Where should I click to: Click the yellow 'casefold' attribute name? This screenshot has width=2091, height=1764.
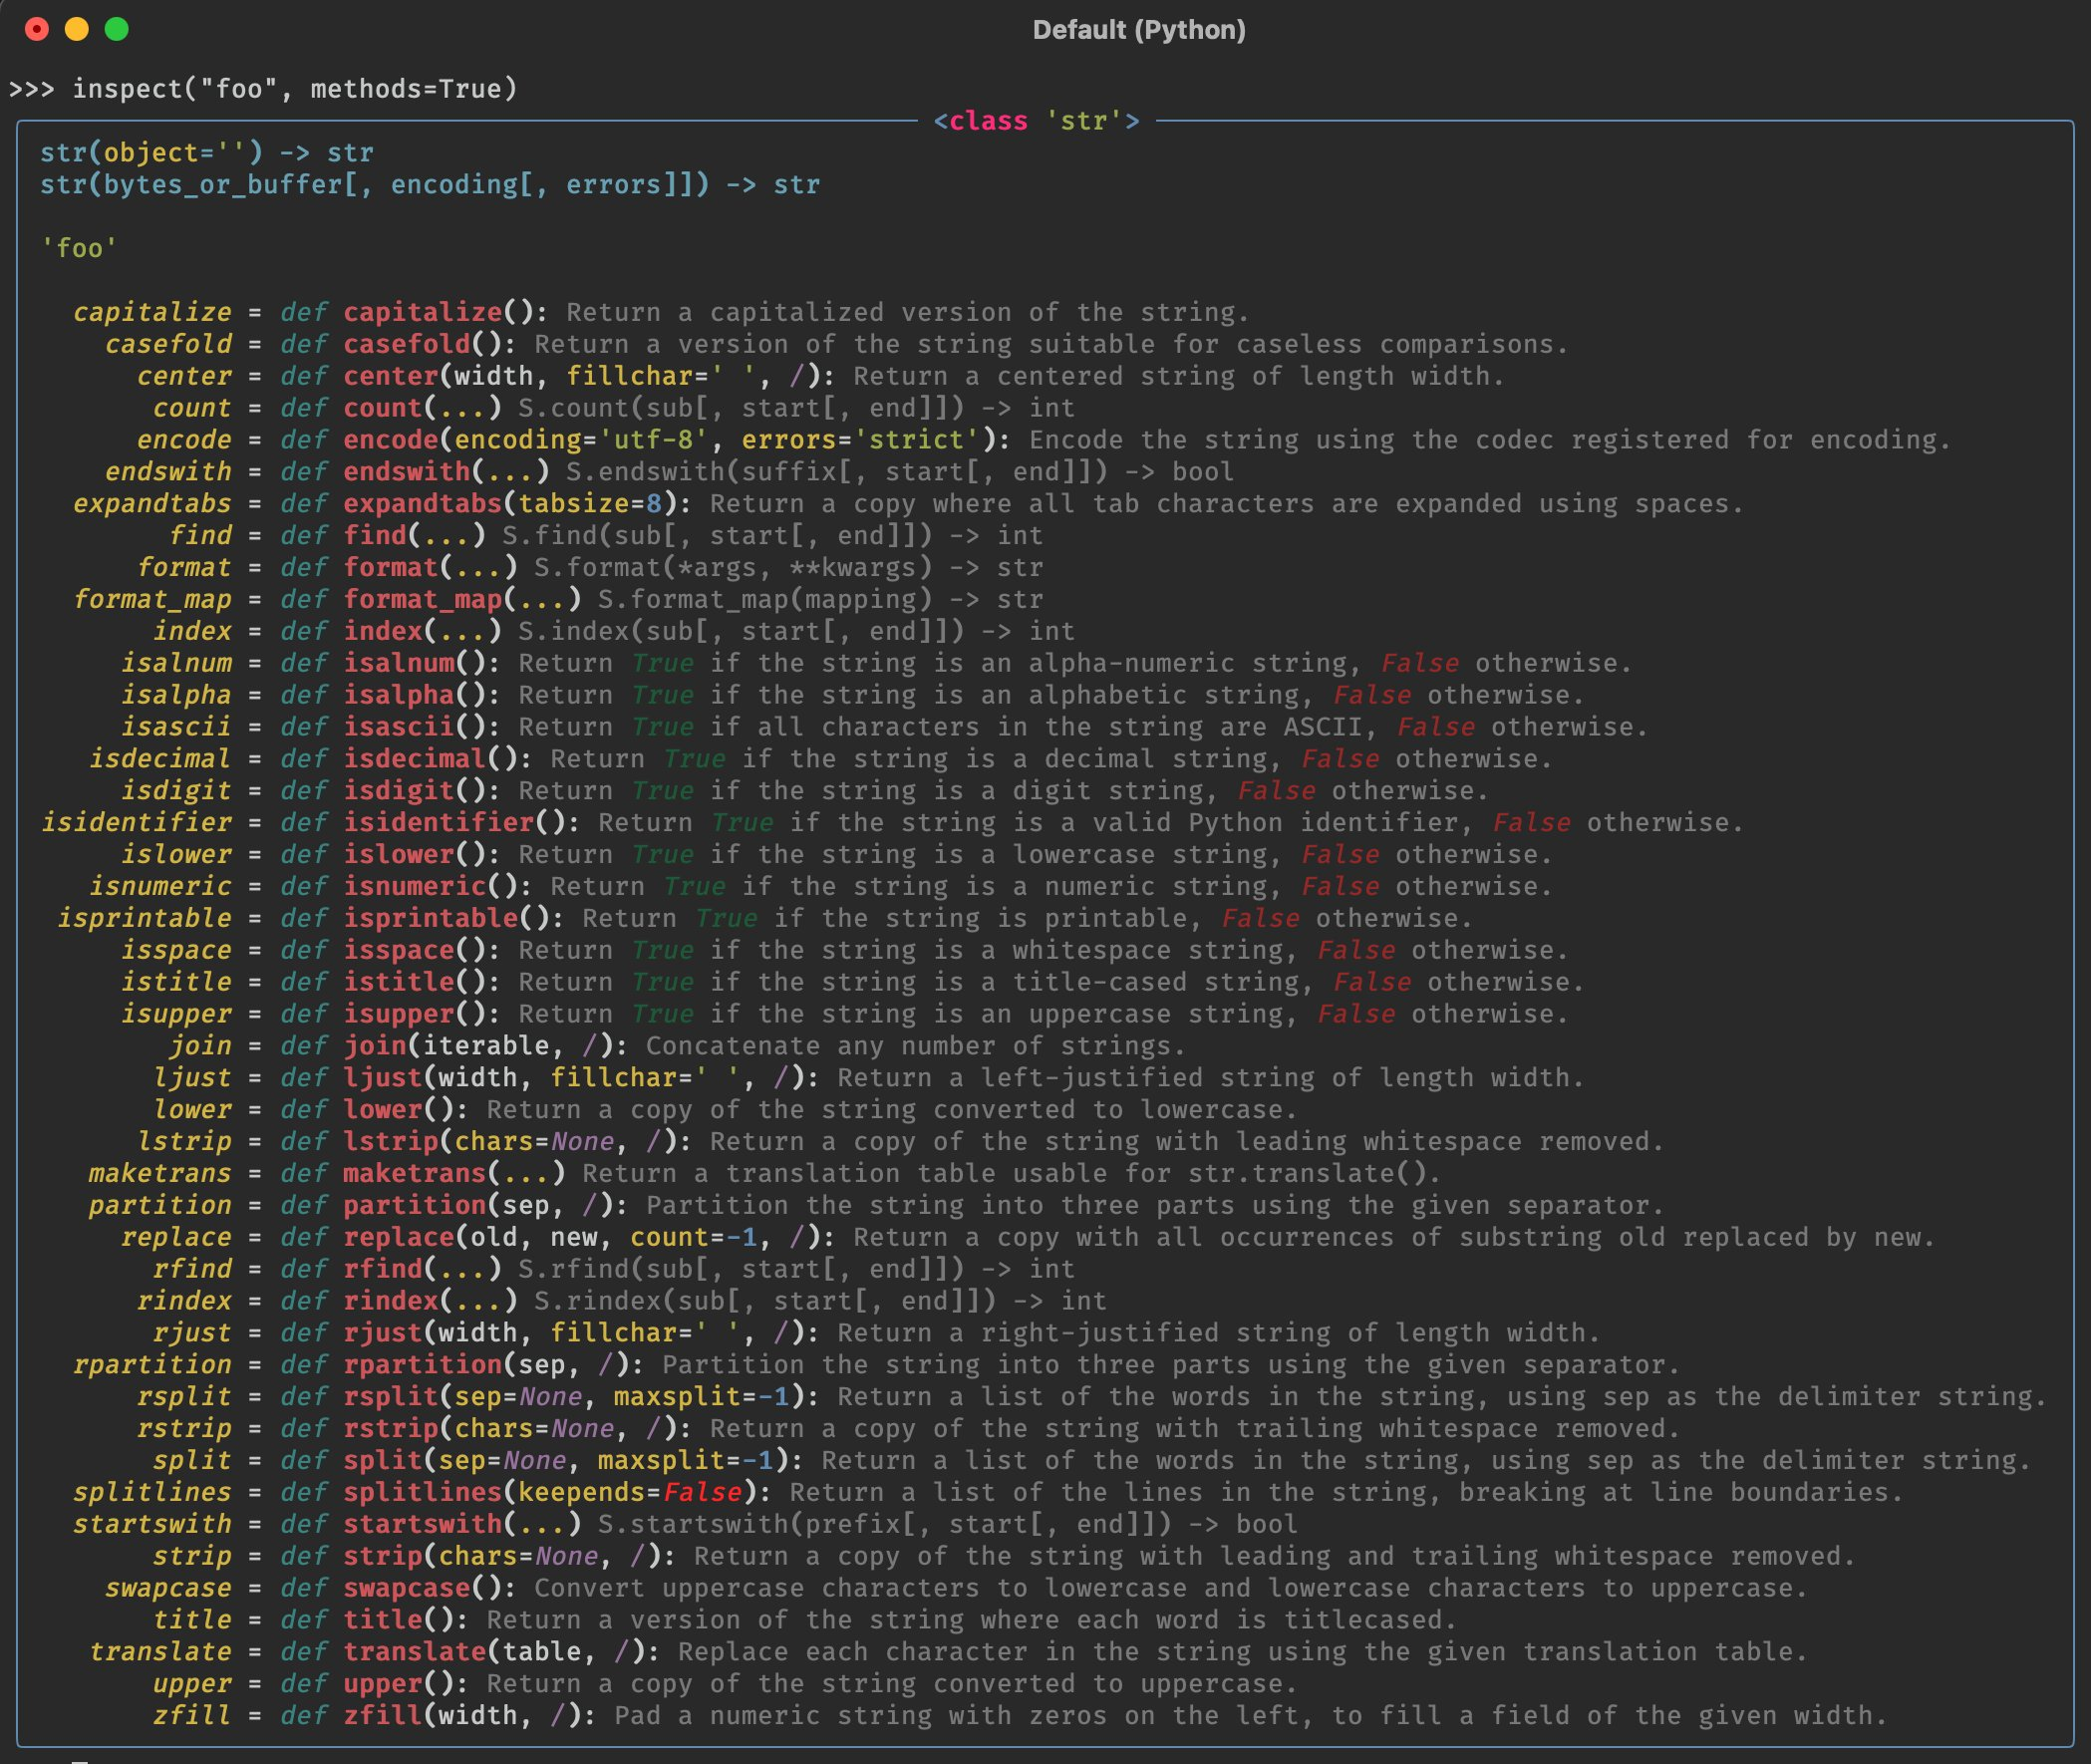click(x=168, y=344)
